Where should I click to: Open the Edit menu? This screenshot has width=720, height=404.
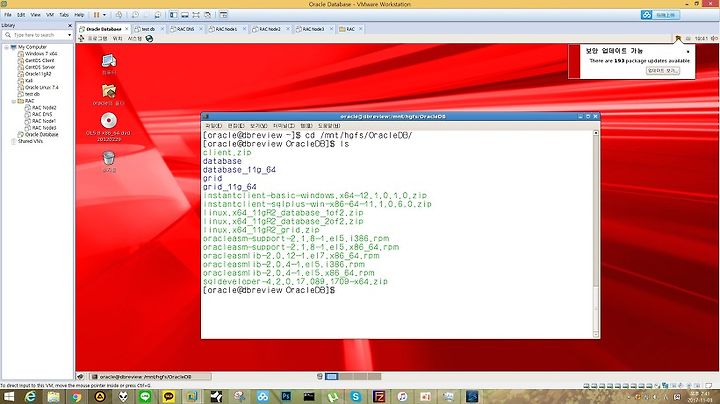21,15
